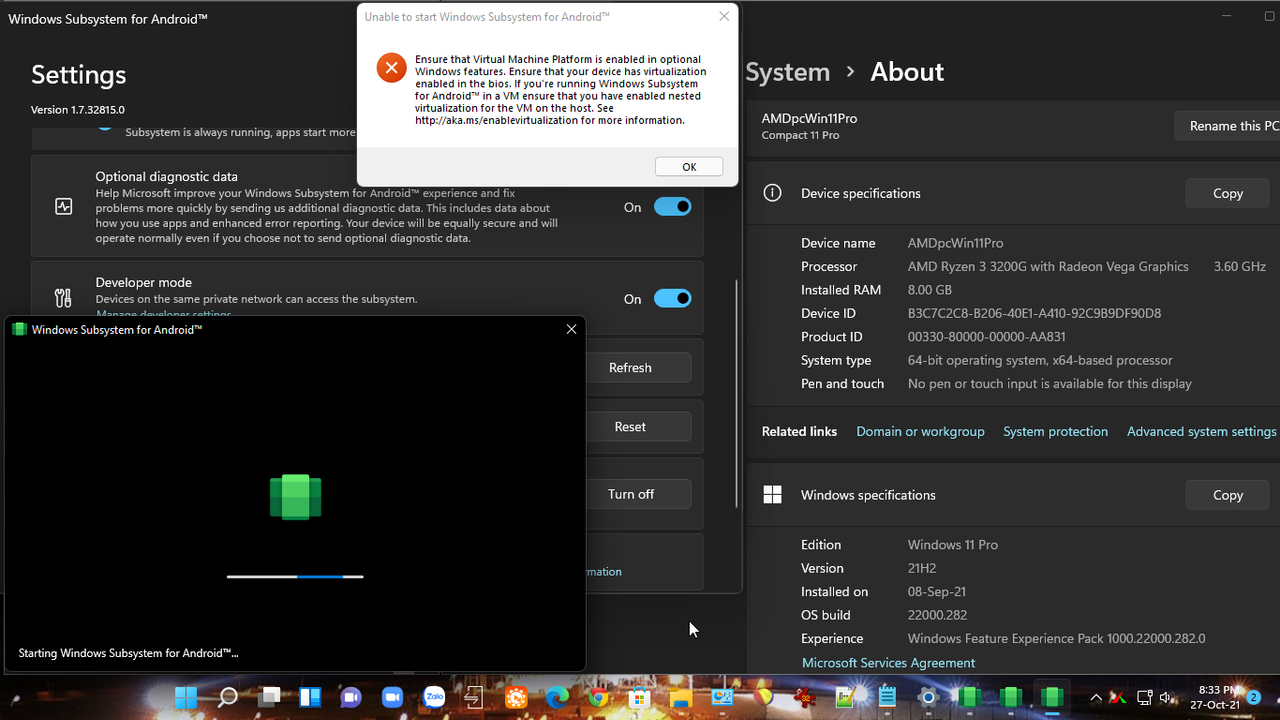Image resolution: width=1280 pixels, height=720 pixels.
Task: Click the green Android subsystem logo in splash
Action: click(x=296, y=497)
